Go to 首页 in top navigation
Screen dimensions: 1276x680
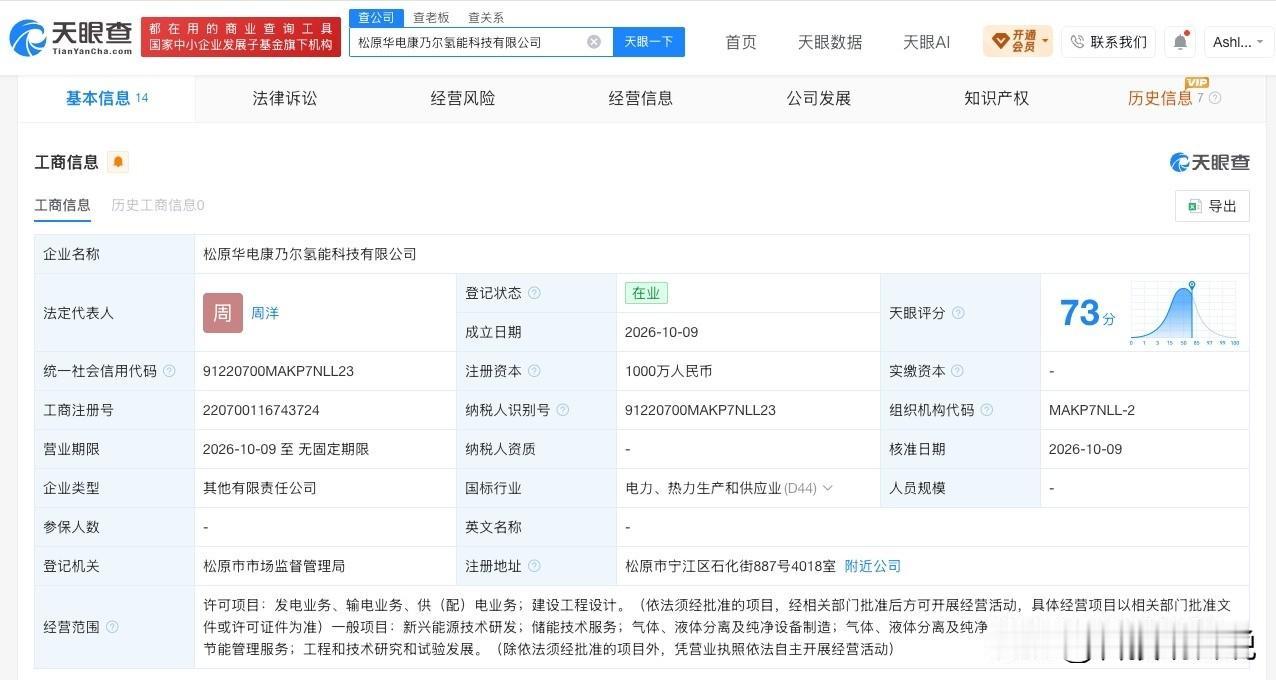coord(741,42)
